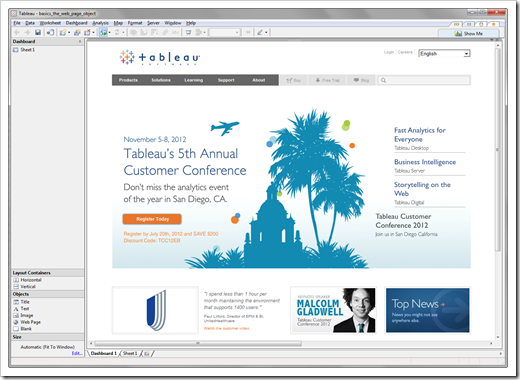Switch to the Sheet 1 bottom tab
Screen dimensions: 520x380
click(130, 353)
